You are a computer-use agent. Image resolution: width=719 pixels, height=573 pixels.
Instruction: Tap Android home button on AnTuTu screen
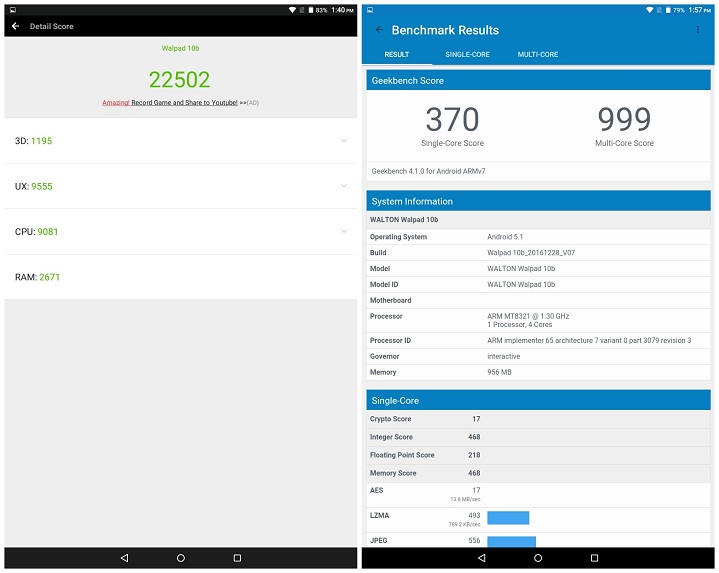coord(181,558)
